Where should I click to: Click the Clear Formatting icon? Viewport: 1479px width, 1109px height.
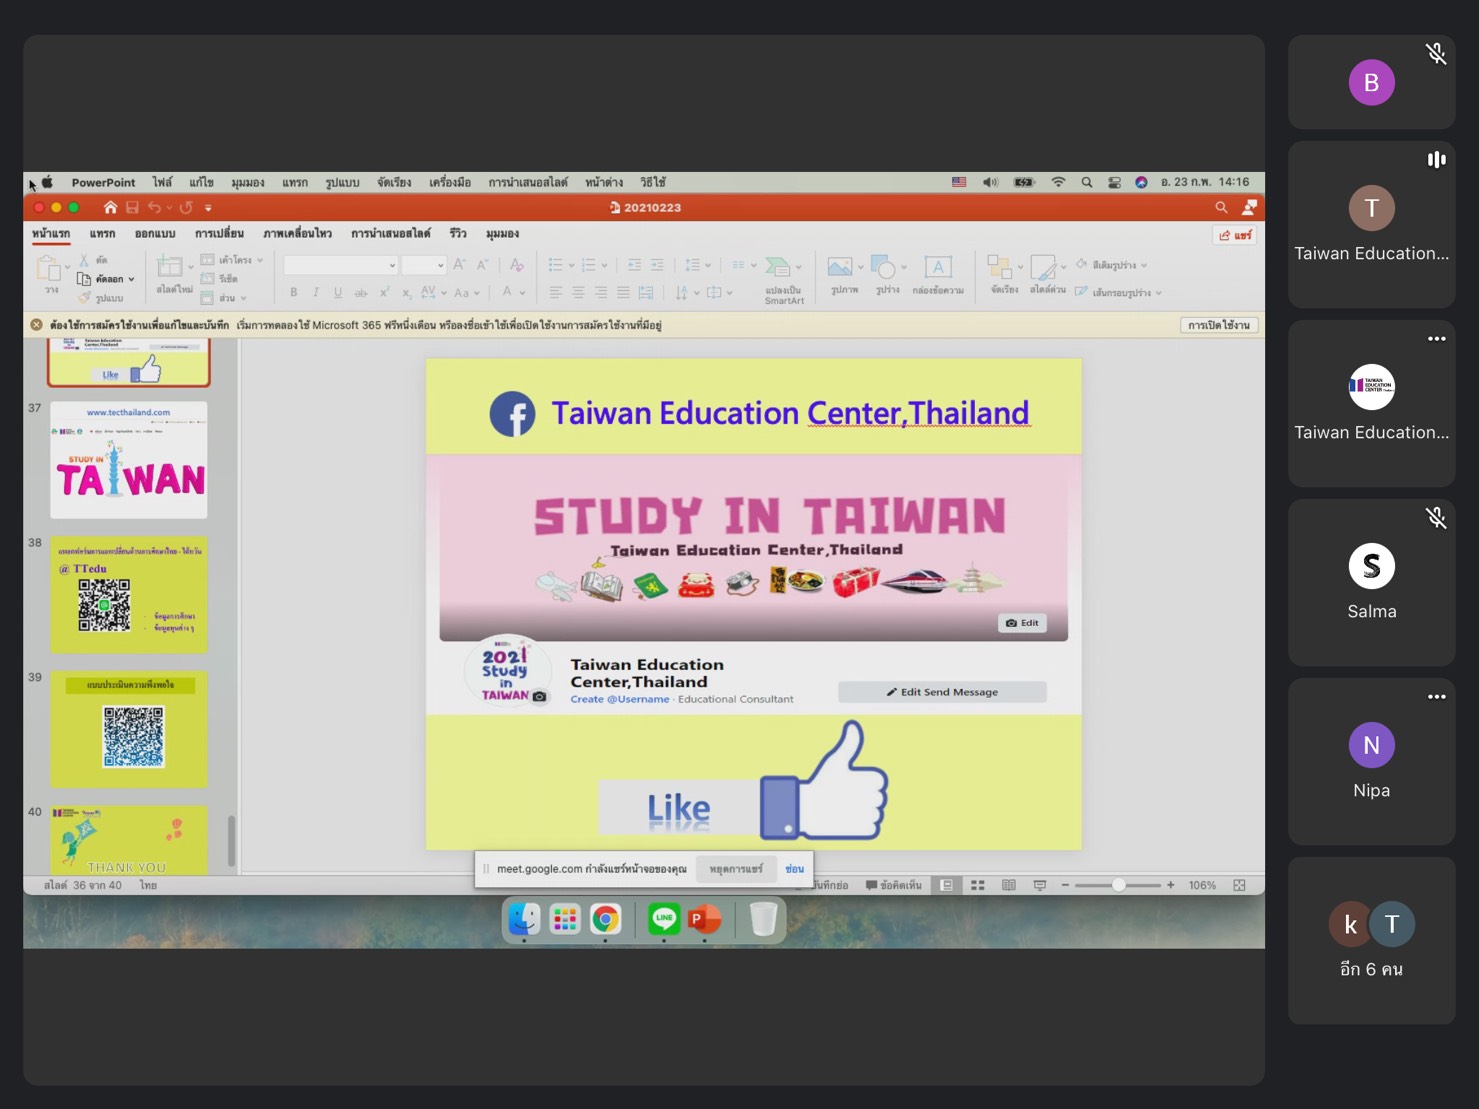pyautogui.click(x=516, y=265)
